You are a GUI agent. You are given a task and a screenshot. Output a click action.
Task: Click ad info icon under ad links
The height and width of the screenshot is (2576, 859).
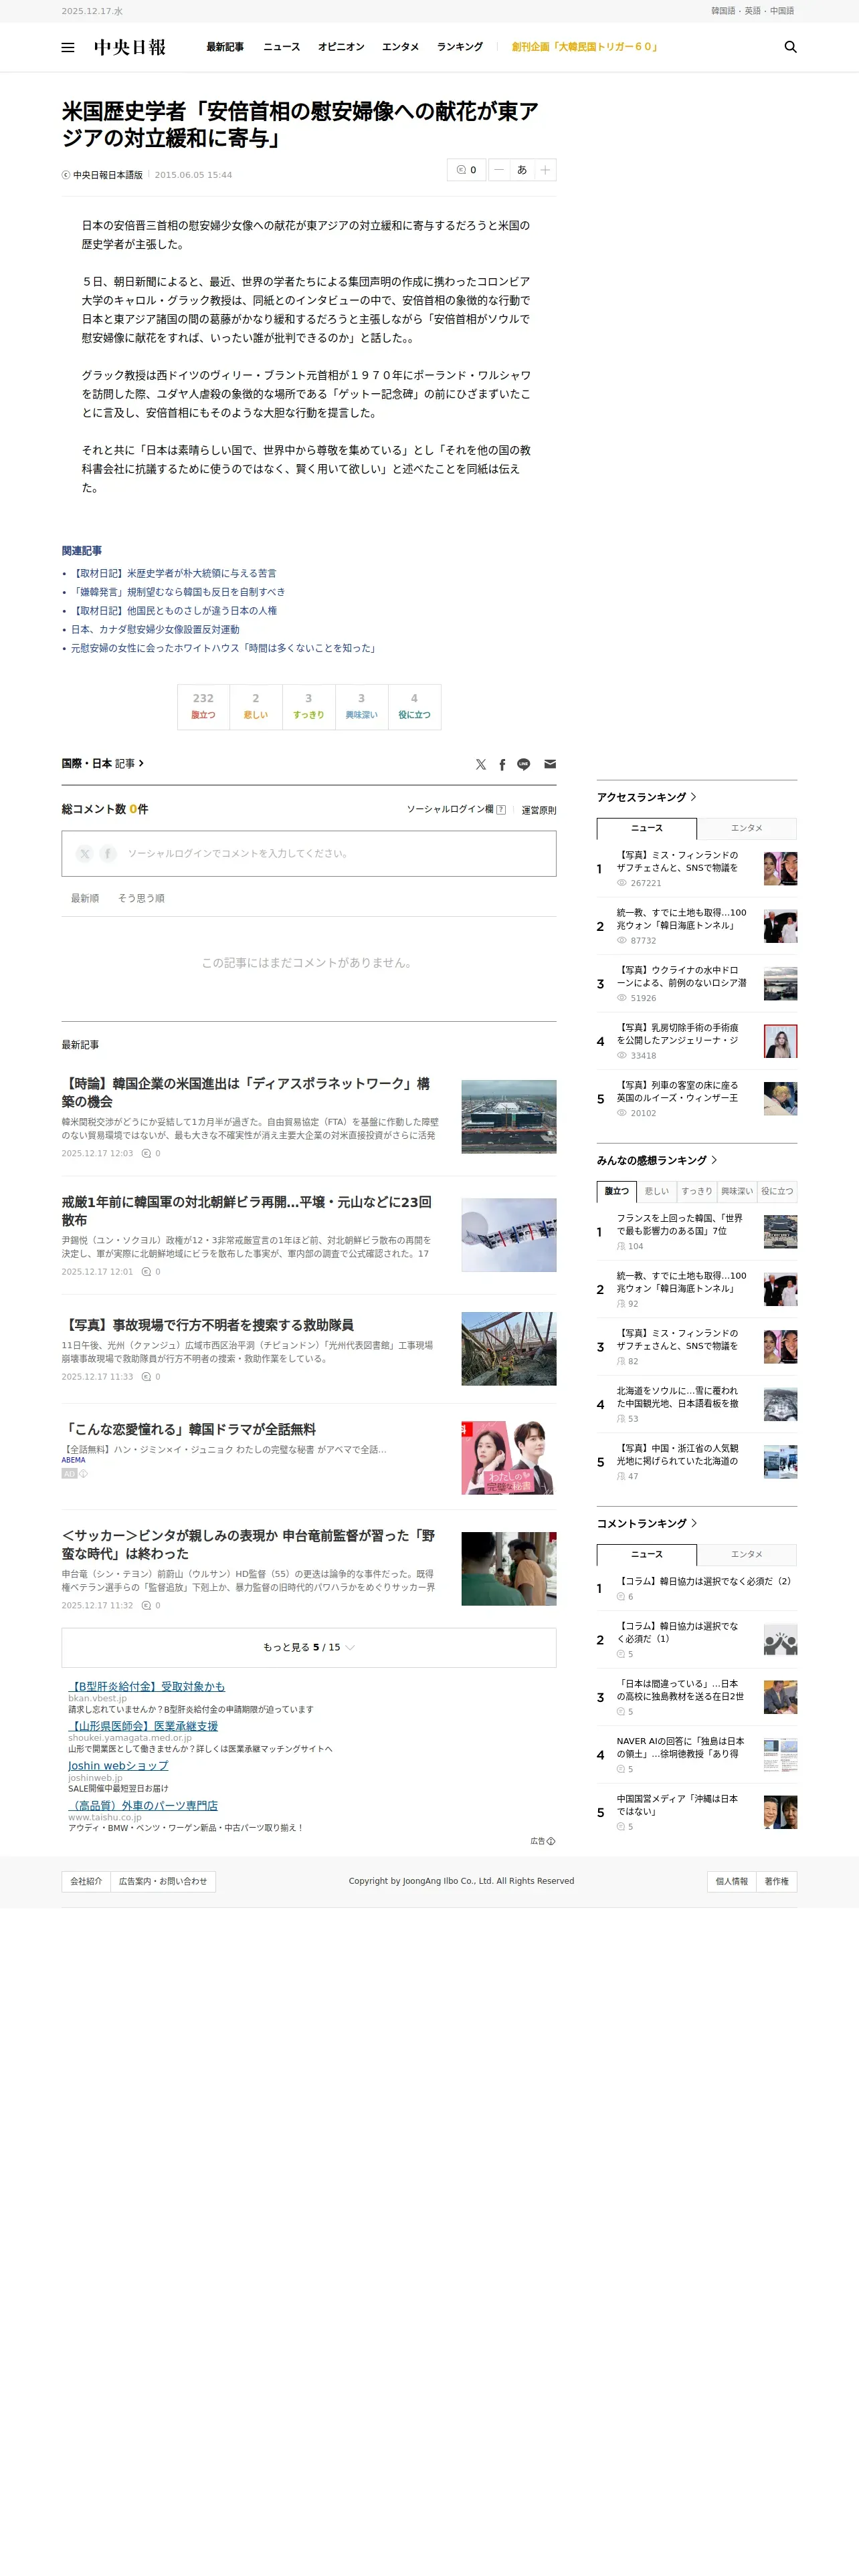(x=551, y=1841)
